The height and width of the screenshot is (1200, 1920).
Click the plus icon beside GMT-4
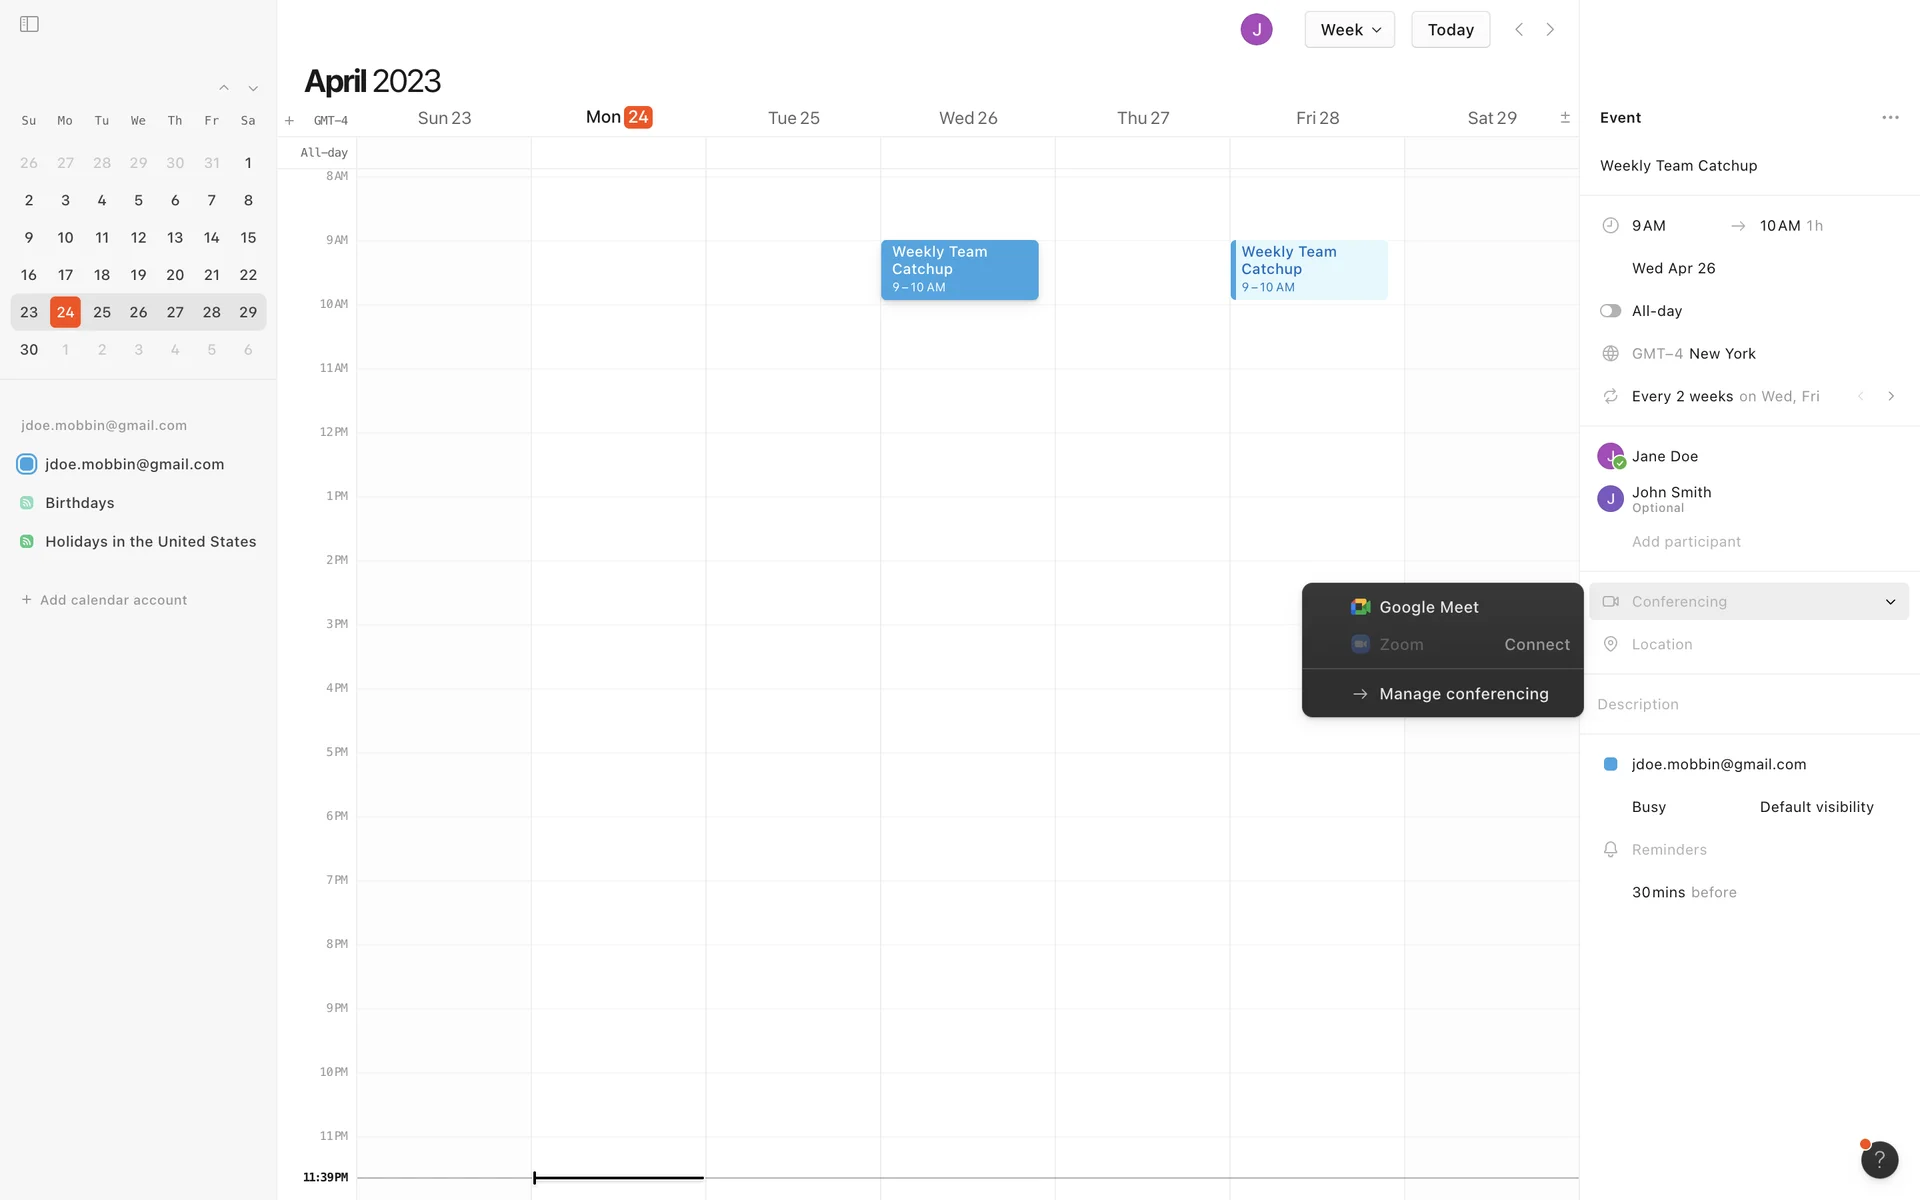(x=289, y=121)
